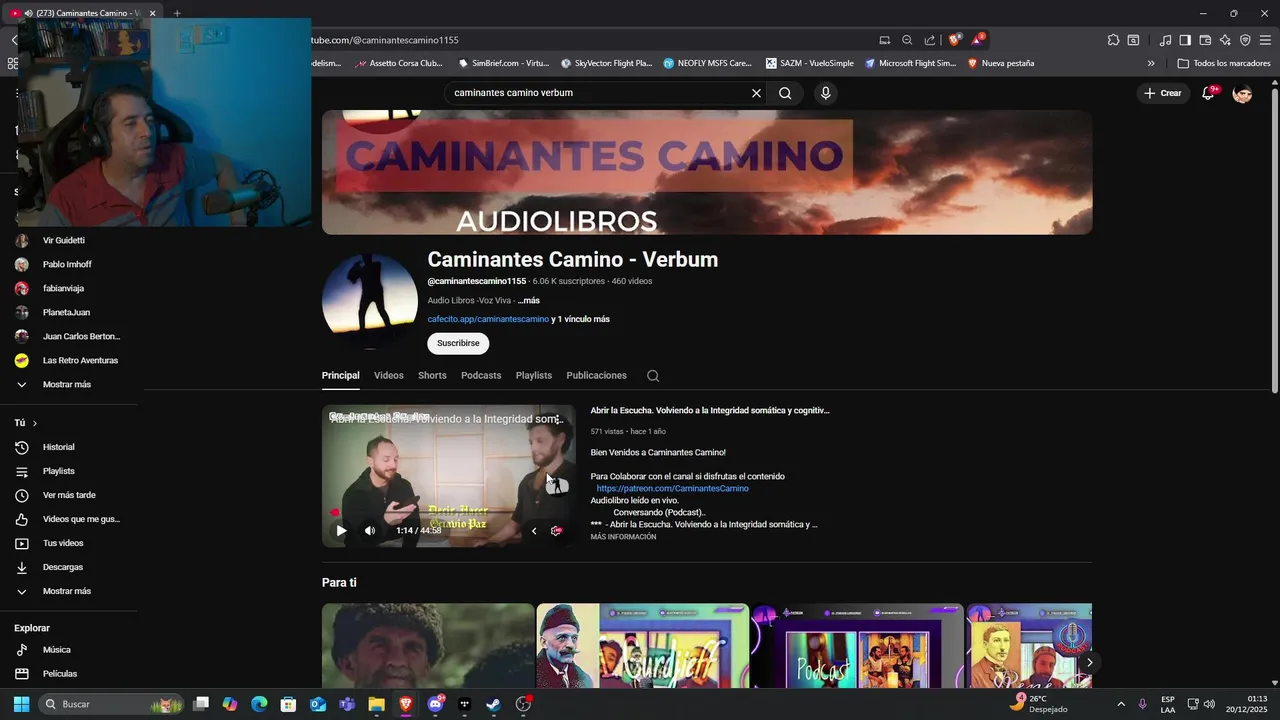Open the YouTube account avatar menu
This screenshot has width=1280, height=720.
click(1242, 93)
